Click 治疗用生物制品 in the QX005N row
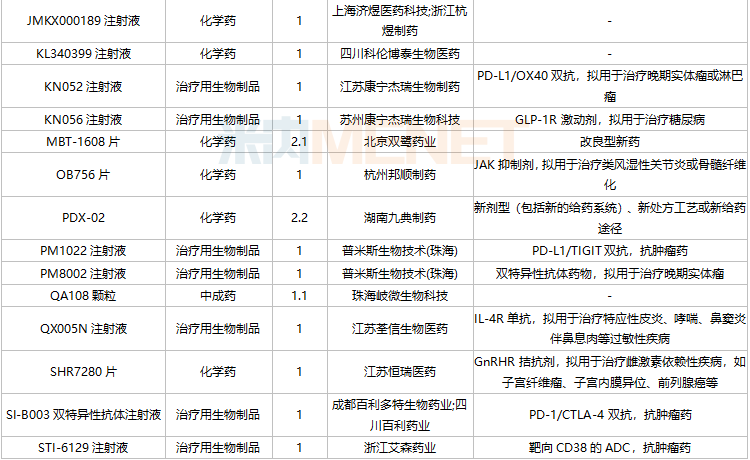The height and width of the screenshot is (460, 750). [x=218, y=329]
